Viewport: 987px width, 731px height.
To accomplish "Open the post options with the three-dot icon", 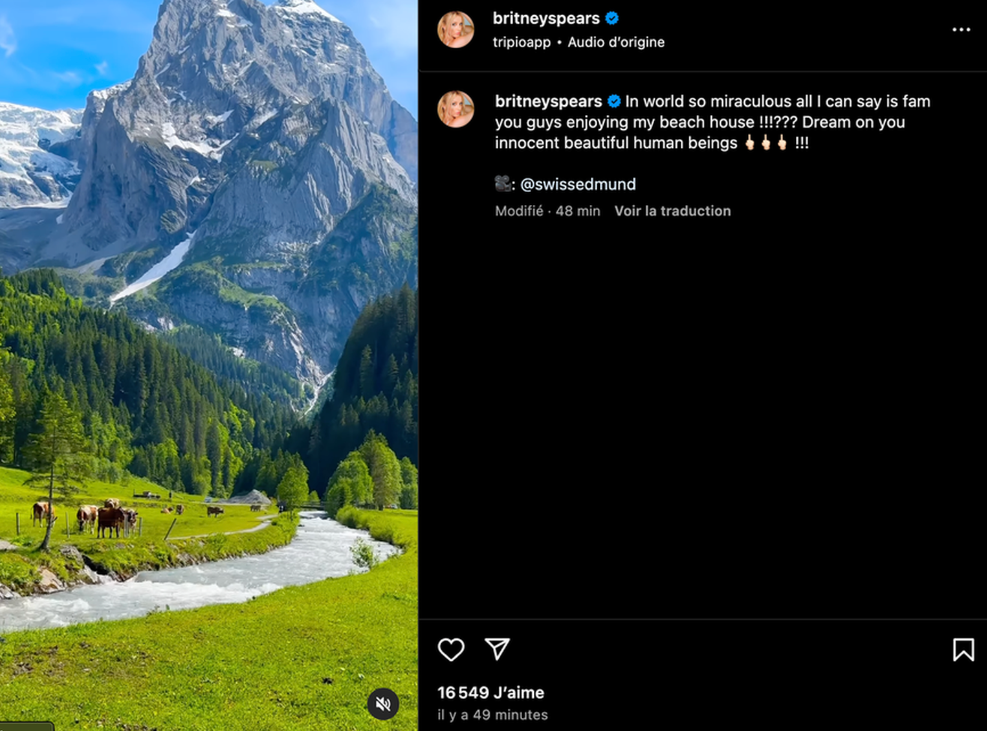I will pyautogui.click(x=961, y=29).
